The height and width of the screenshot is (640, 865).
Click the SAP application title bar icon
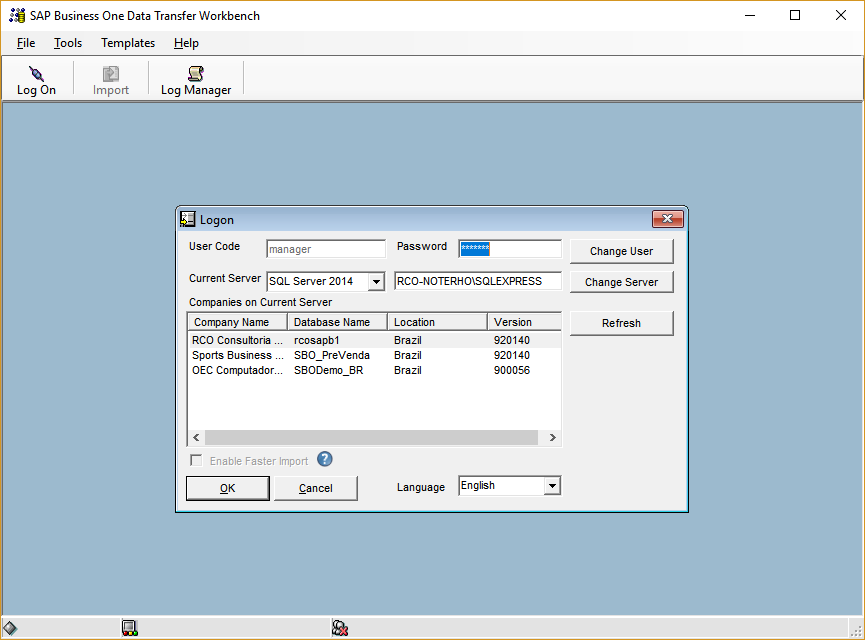(x=17, y=15)
